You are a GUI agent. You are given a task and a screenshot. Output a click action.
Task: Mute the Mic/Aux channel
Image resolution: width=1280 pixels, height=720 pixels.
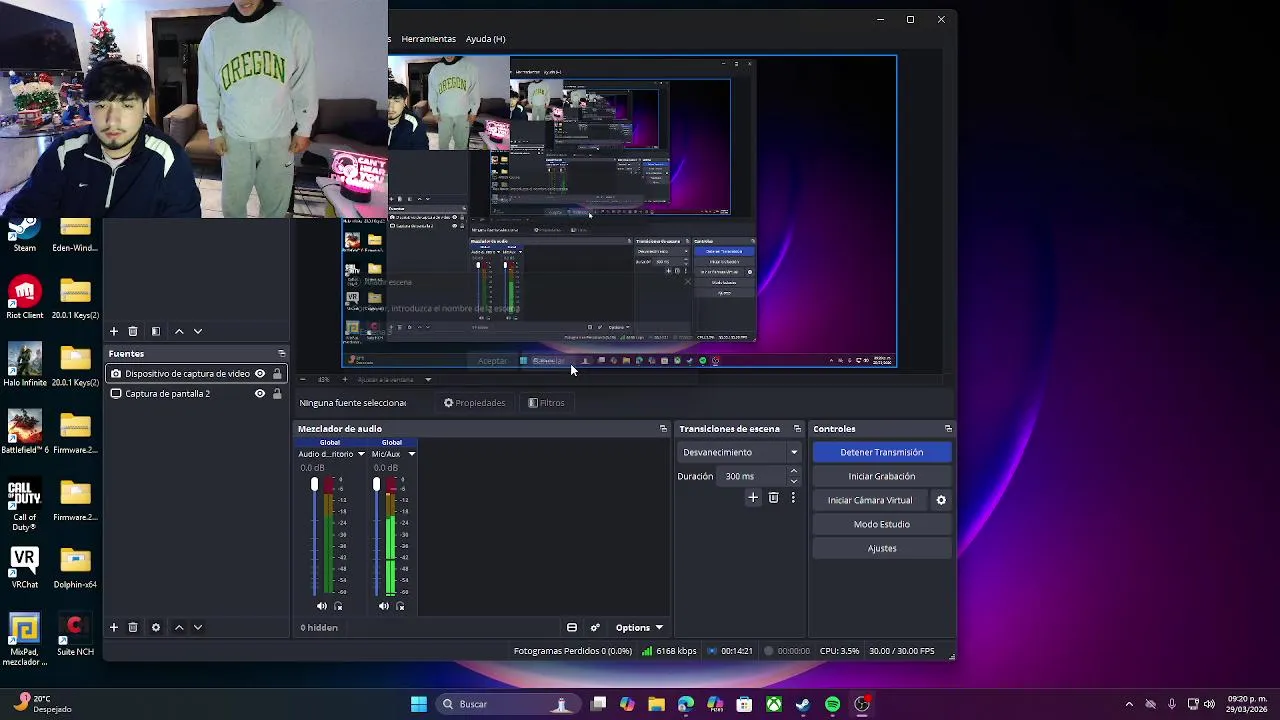coord(384,606)
